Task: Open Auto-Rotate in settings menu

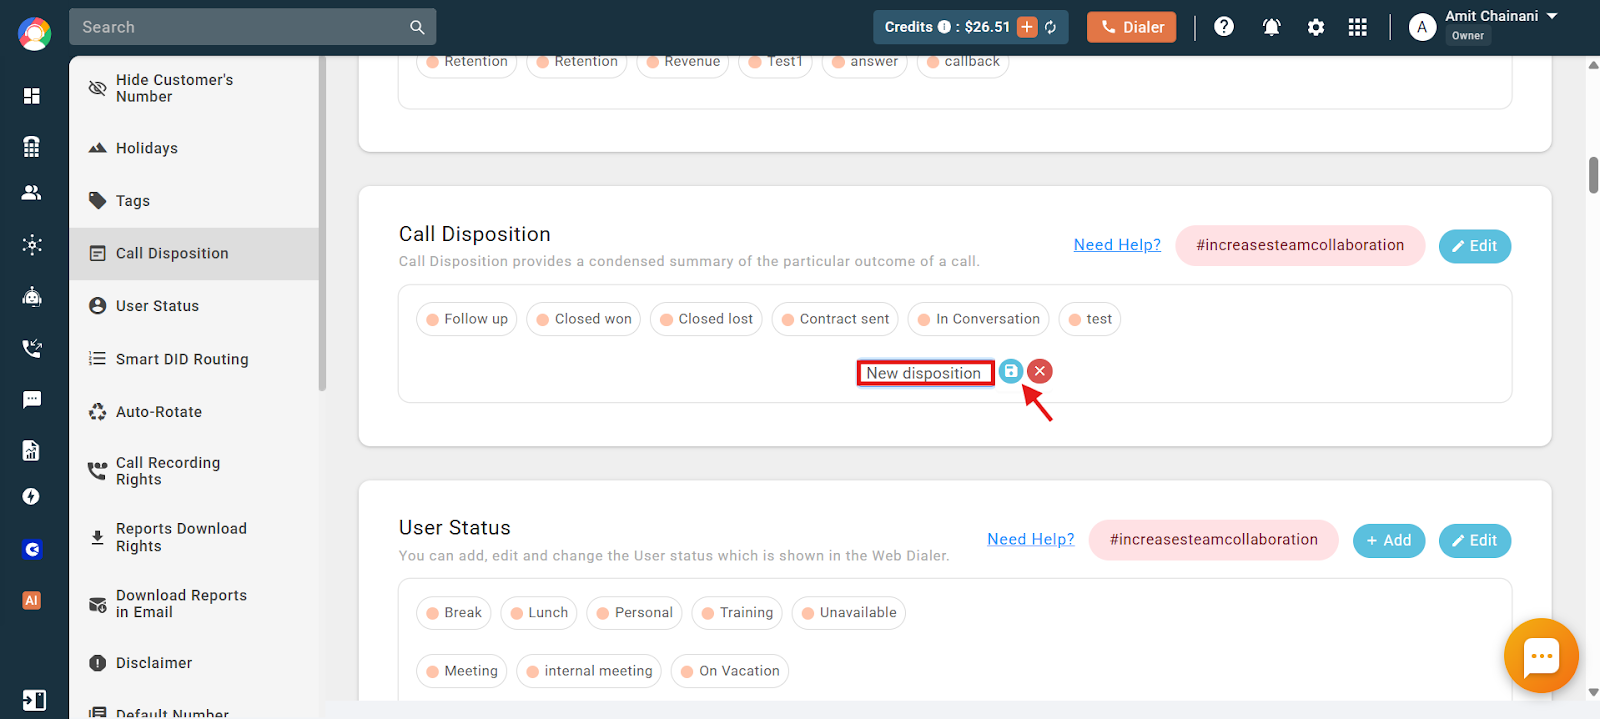Action: (x=194, y=412)
